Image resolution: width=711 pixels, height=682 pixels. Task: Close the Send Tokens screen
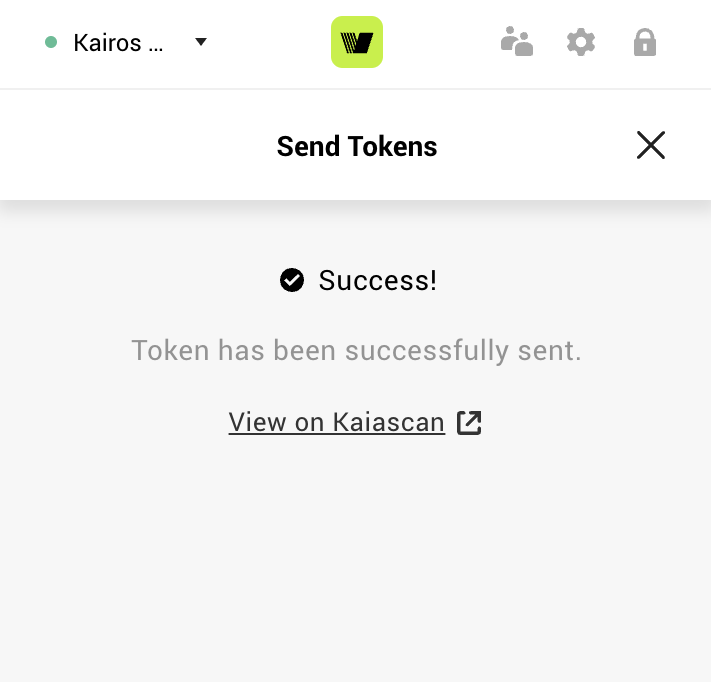(651, 145)
